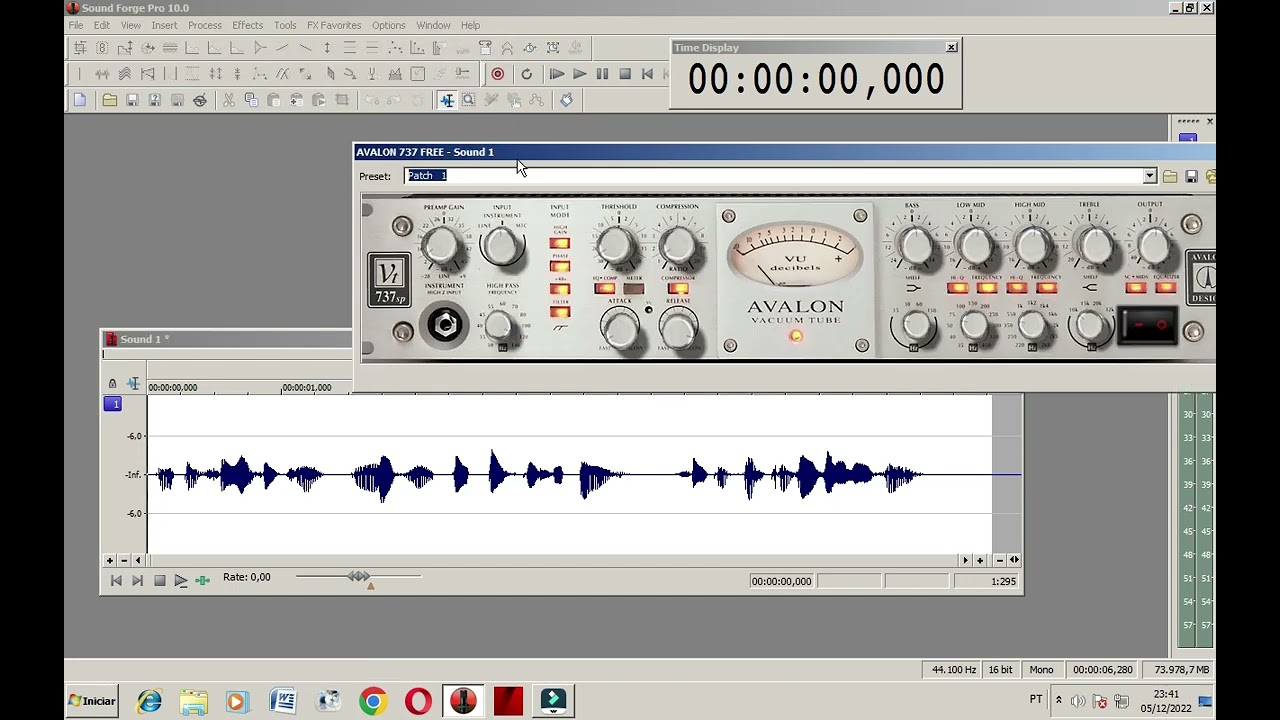Toggle the High Gain input mode button
This screenshot has width=1280, height=720.
[560, 243]
